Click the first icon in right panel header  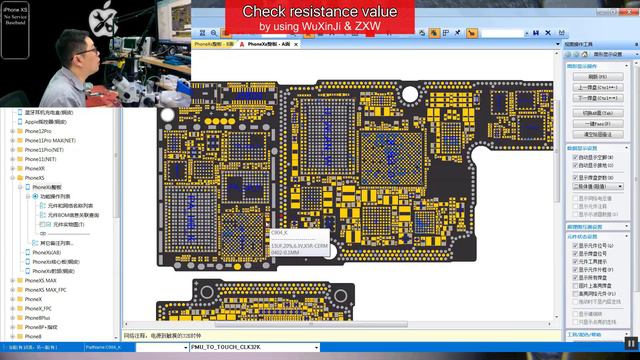569,54
